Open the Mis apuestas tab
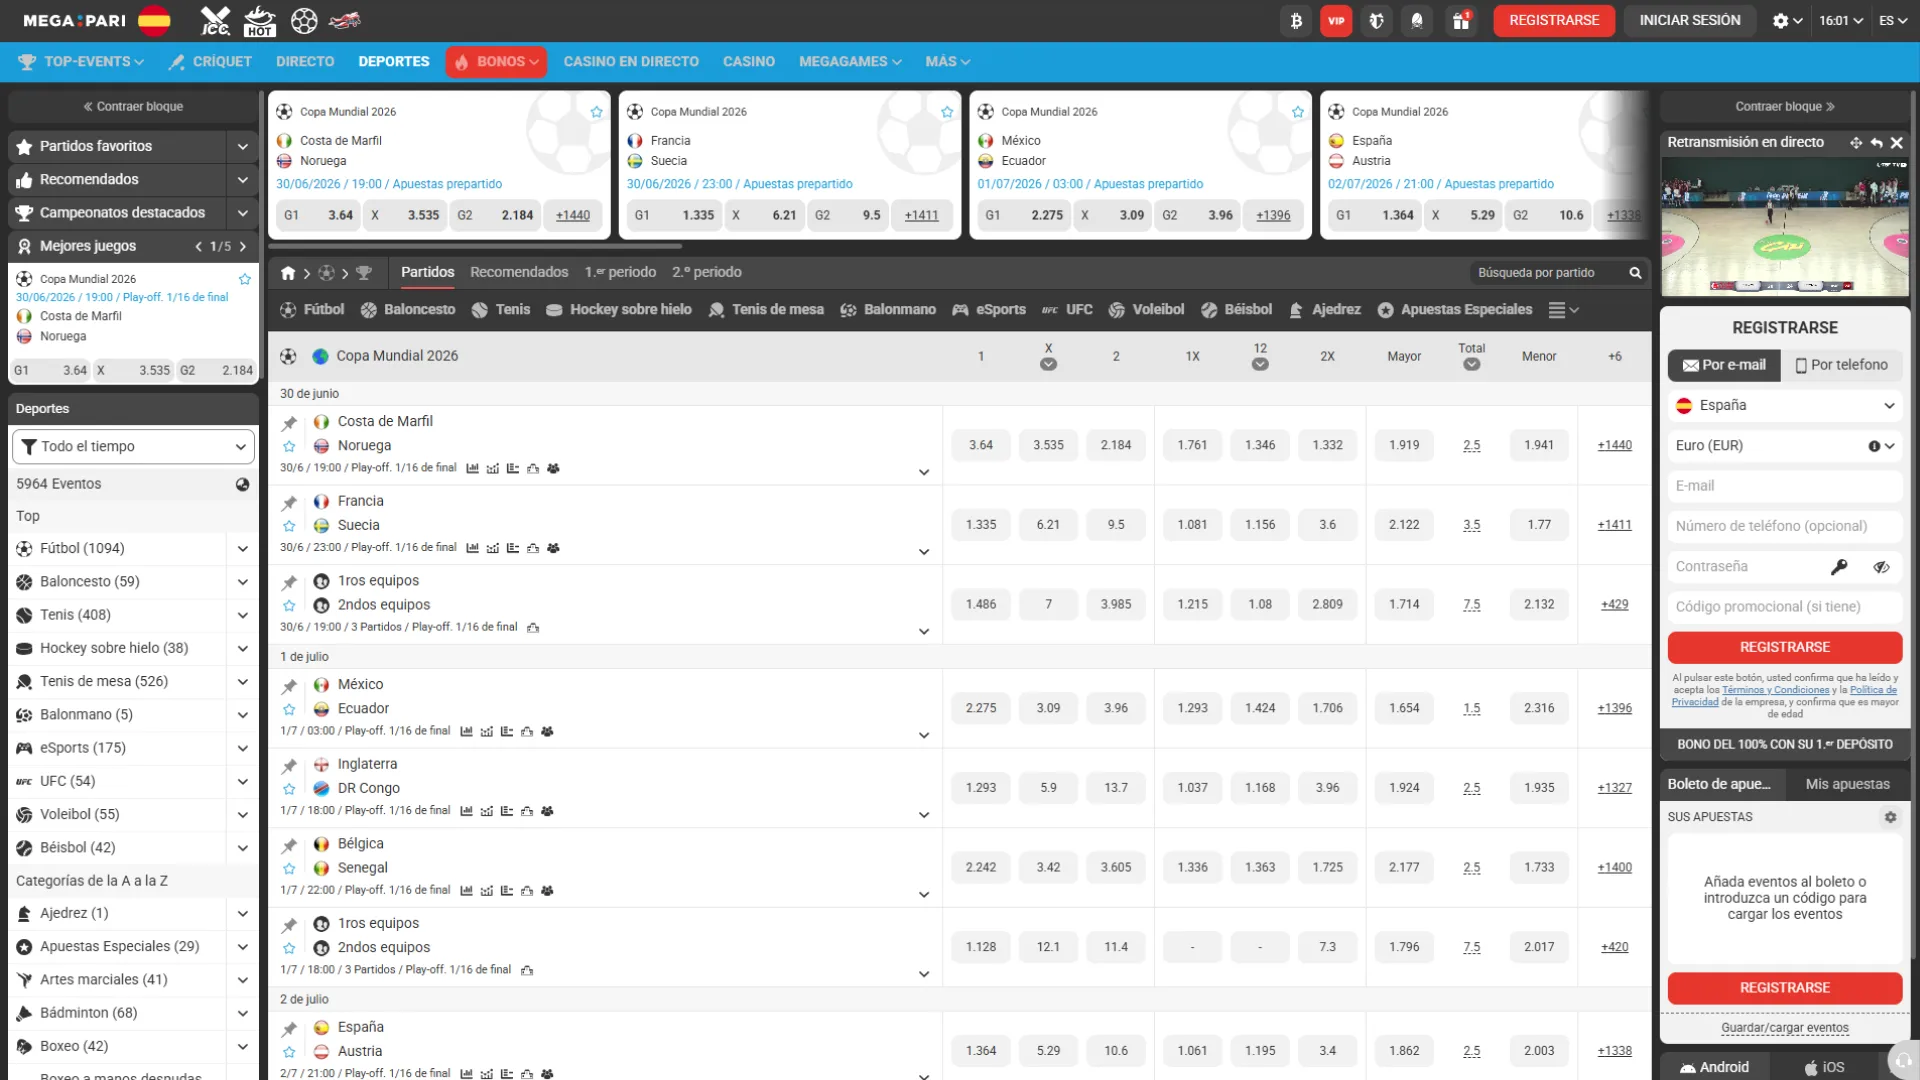1920x1080 pixels. pos(1846,784)
